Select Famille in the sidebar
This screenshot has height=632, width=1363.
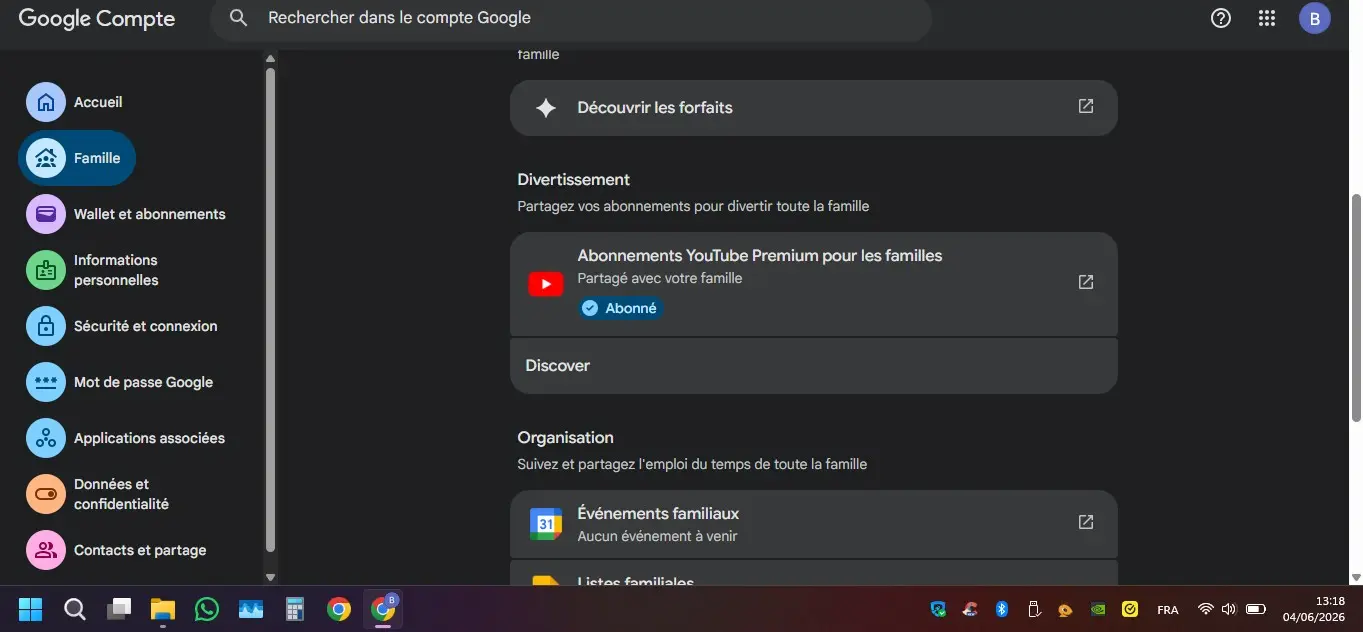(x=77, y=158)
